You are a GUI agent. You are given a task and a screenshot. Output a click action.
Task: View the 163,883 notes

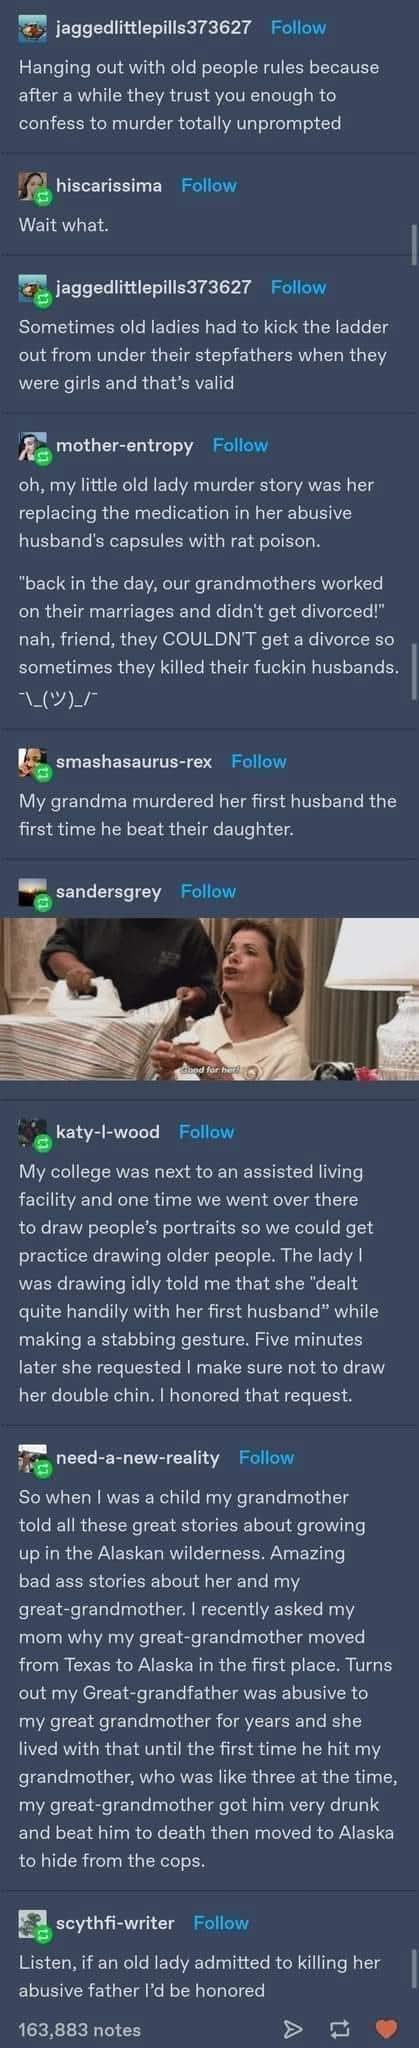[x=80, y=2029]
